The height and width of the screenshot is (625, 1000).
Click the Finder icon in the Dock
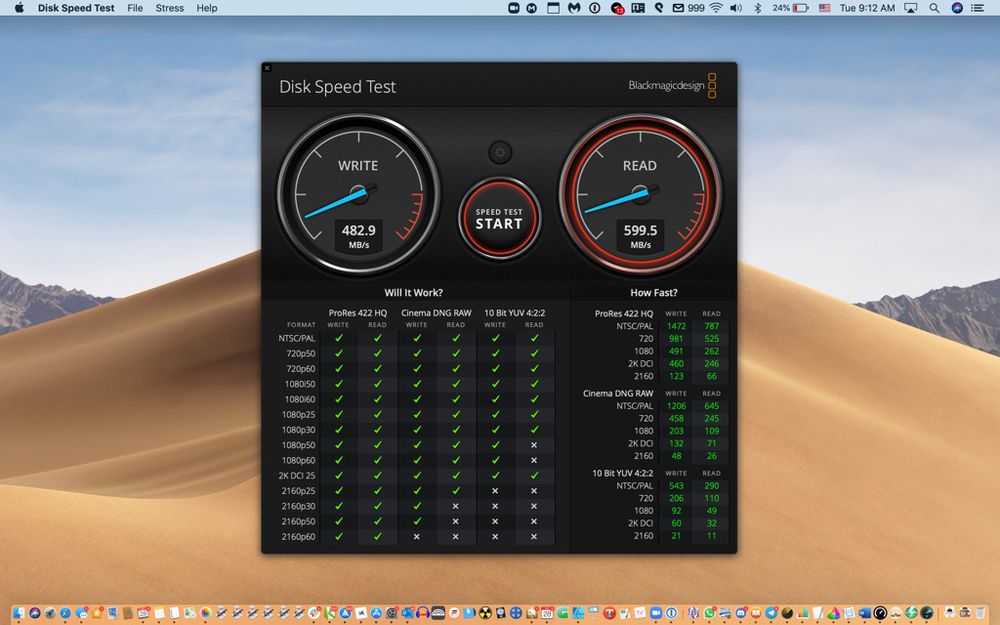(19, 612)
